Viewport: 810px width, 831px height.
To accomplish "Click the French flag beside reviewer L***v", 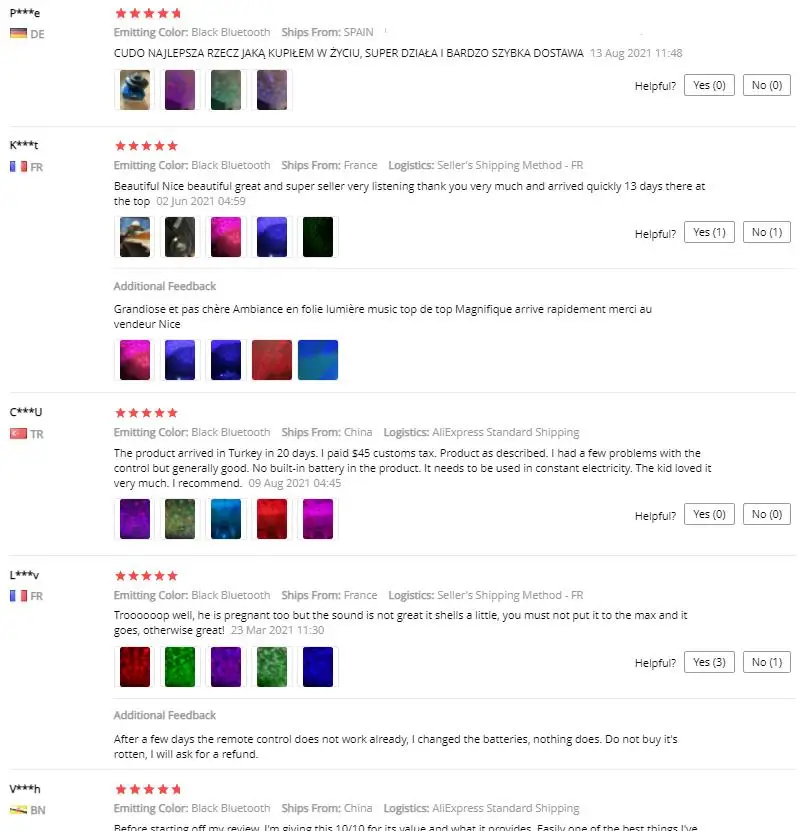I will tap(17, 596).
